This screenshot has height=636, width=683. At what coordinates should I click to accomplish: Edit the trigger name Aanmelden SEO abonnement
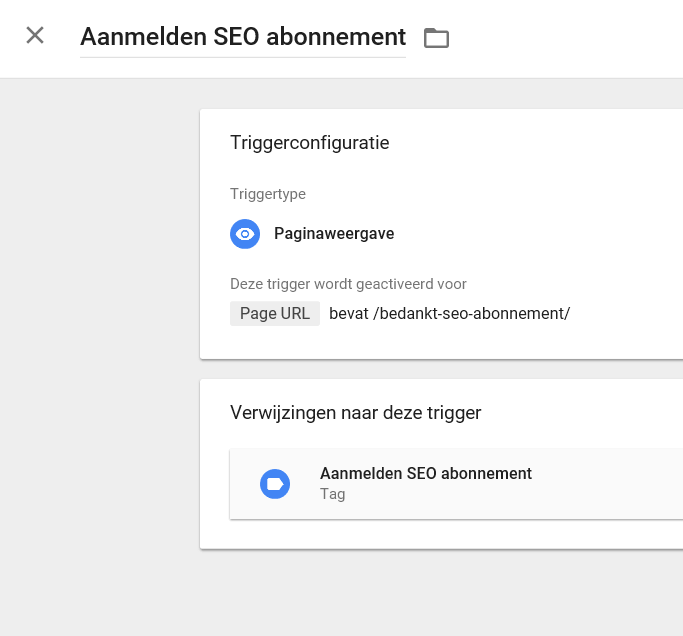(x=243, y=37)
